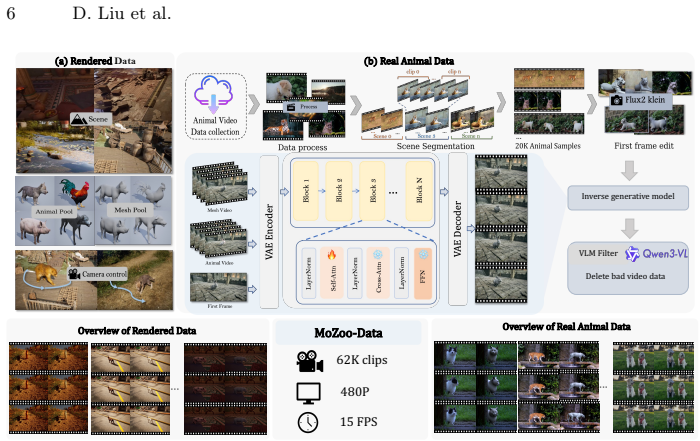The width and height of the screenshot is (700, 441).
Task: Click the clock icon beside 15 FPS
Action: click(x=308, y=422)
